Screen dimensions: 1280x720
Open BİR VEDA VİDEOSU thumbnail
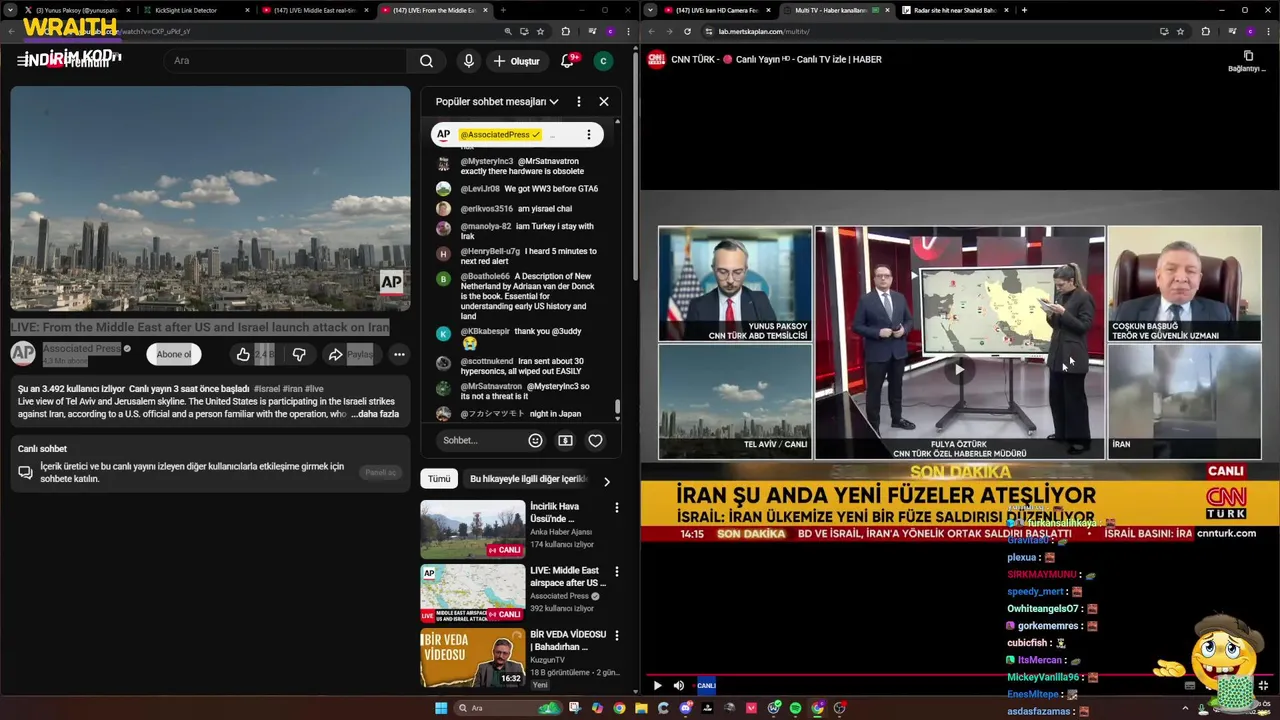point(472,657)
